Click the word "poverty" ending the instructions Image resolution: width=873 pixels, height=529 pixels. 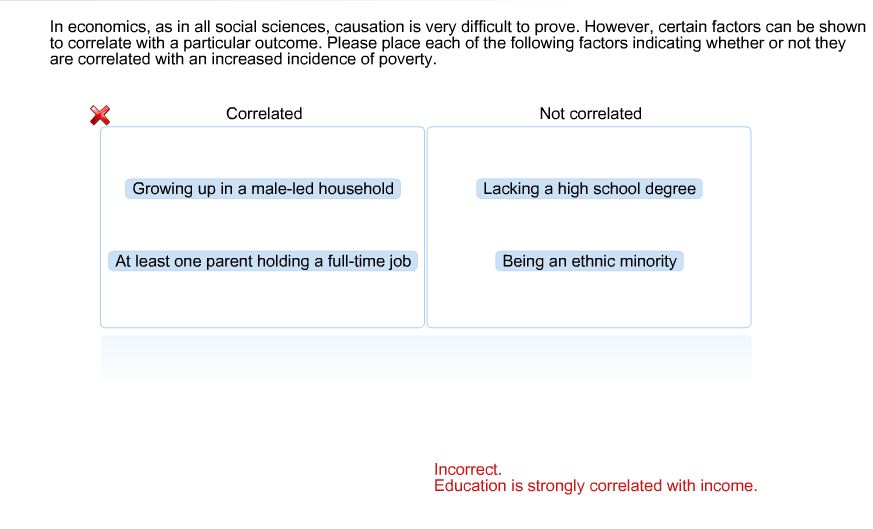click(x=407, y=60)
